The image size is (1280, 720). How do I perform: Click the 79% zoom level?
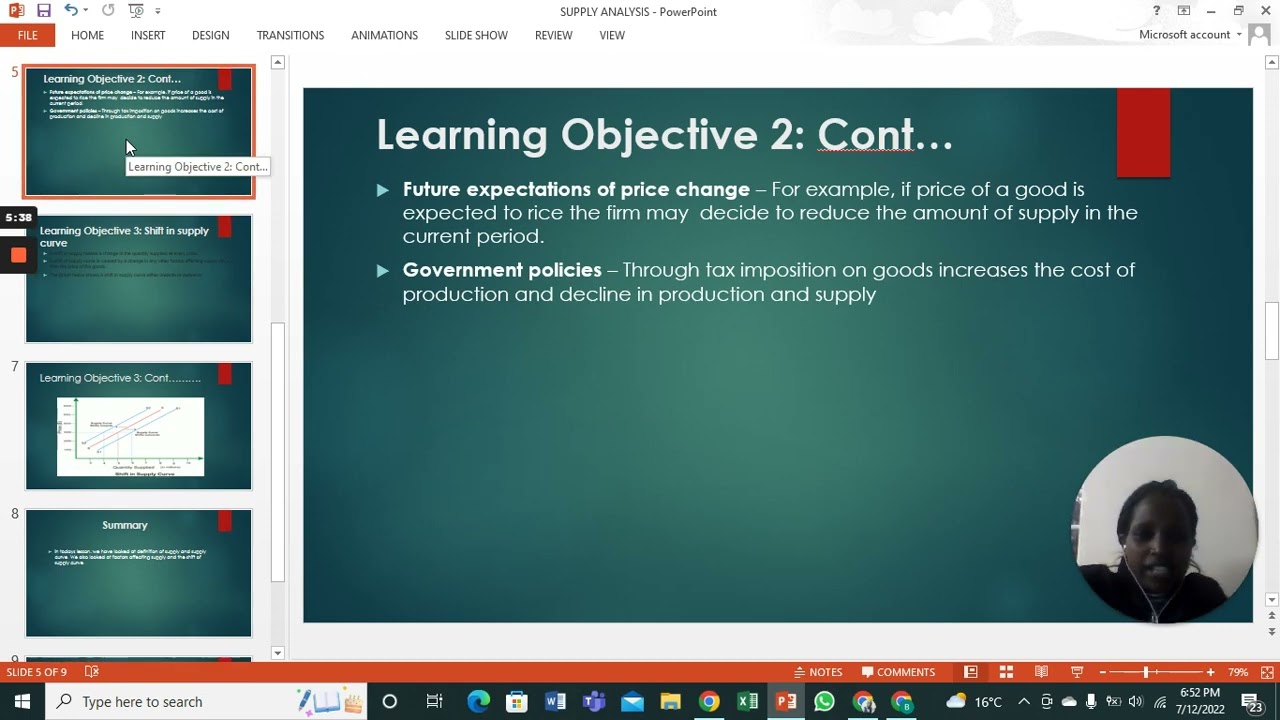[1238, 672]
